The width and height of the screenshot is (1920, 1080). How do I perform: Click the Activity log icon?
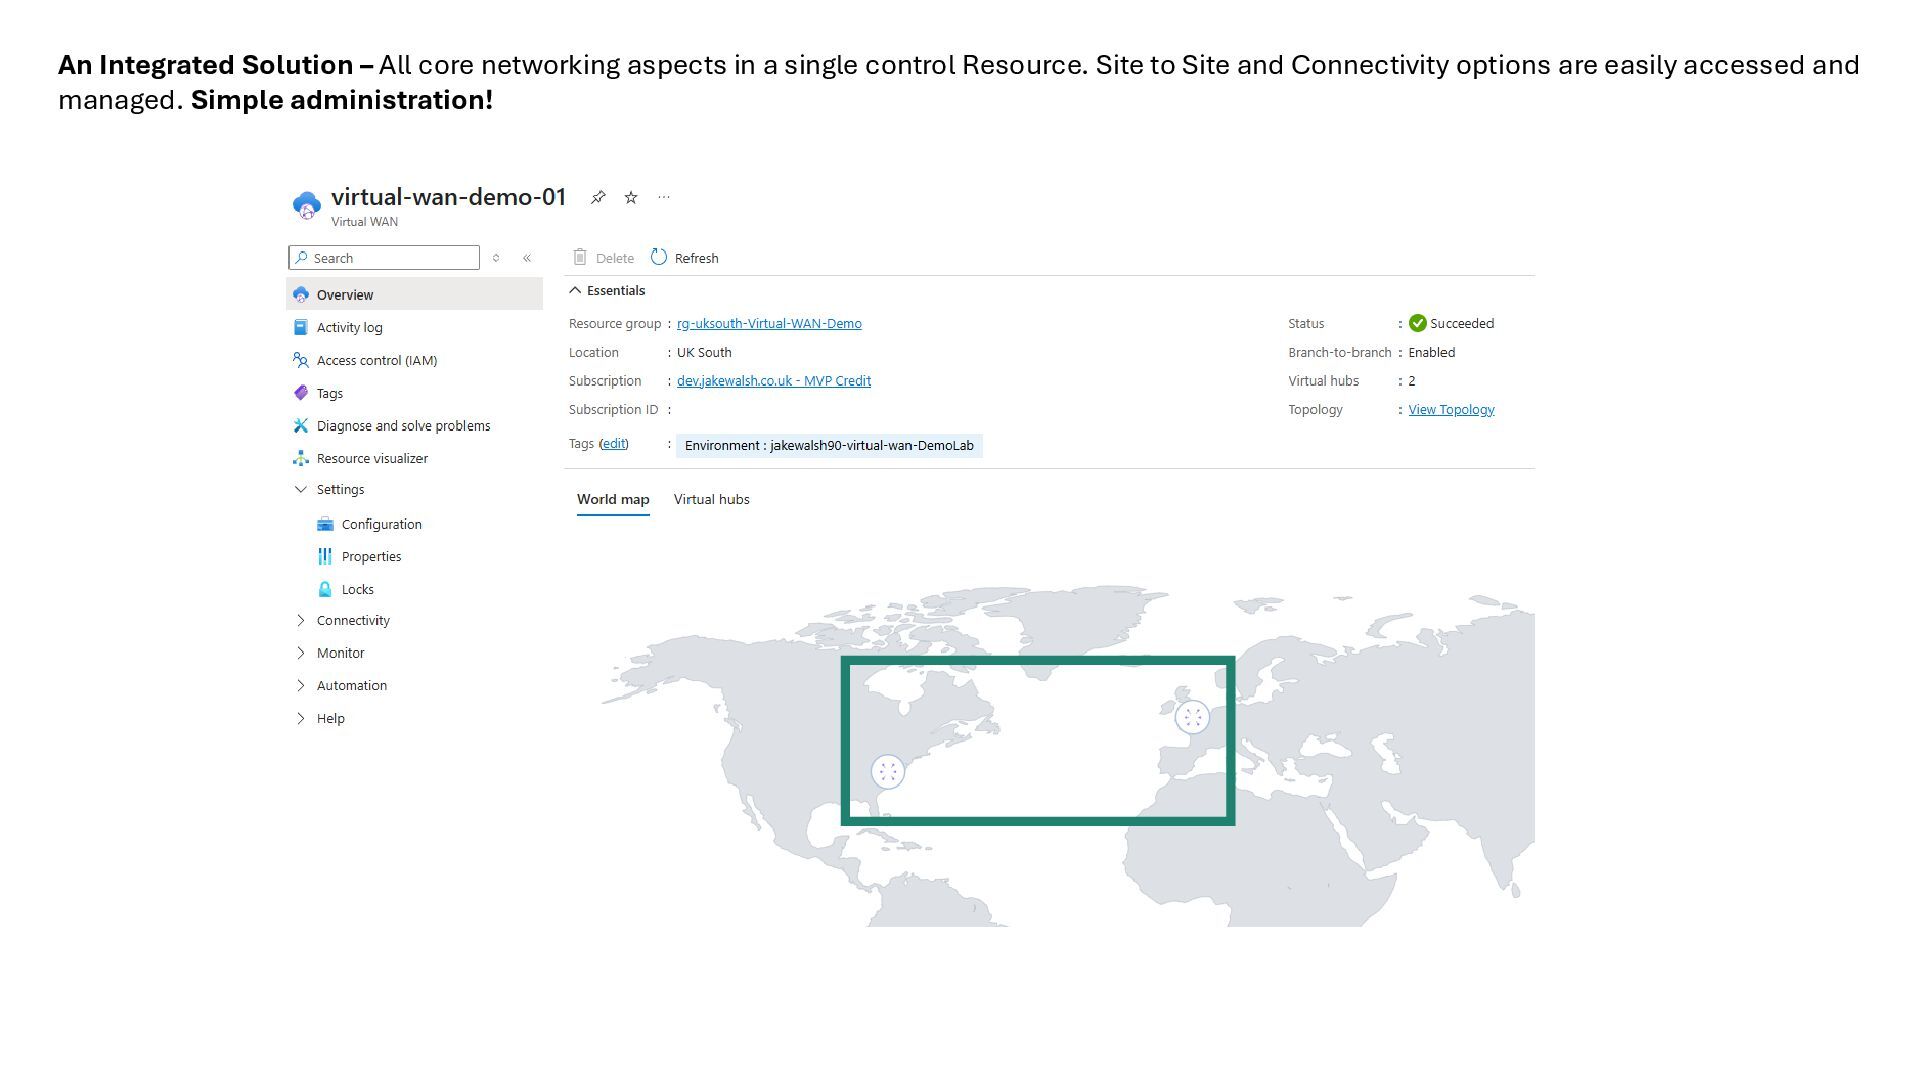click(301, 327)
